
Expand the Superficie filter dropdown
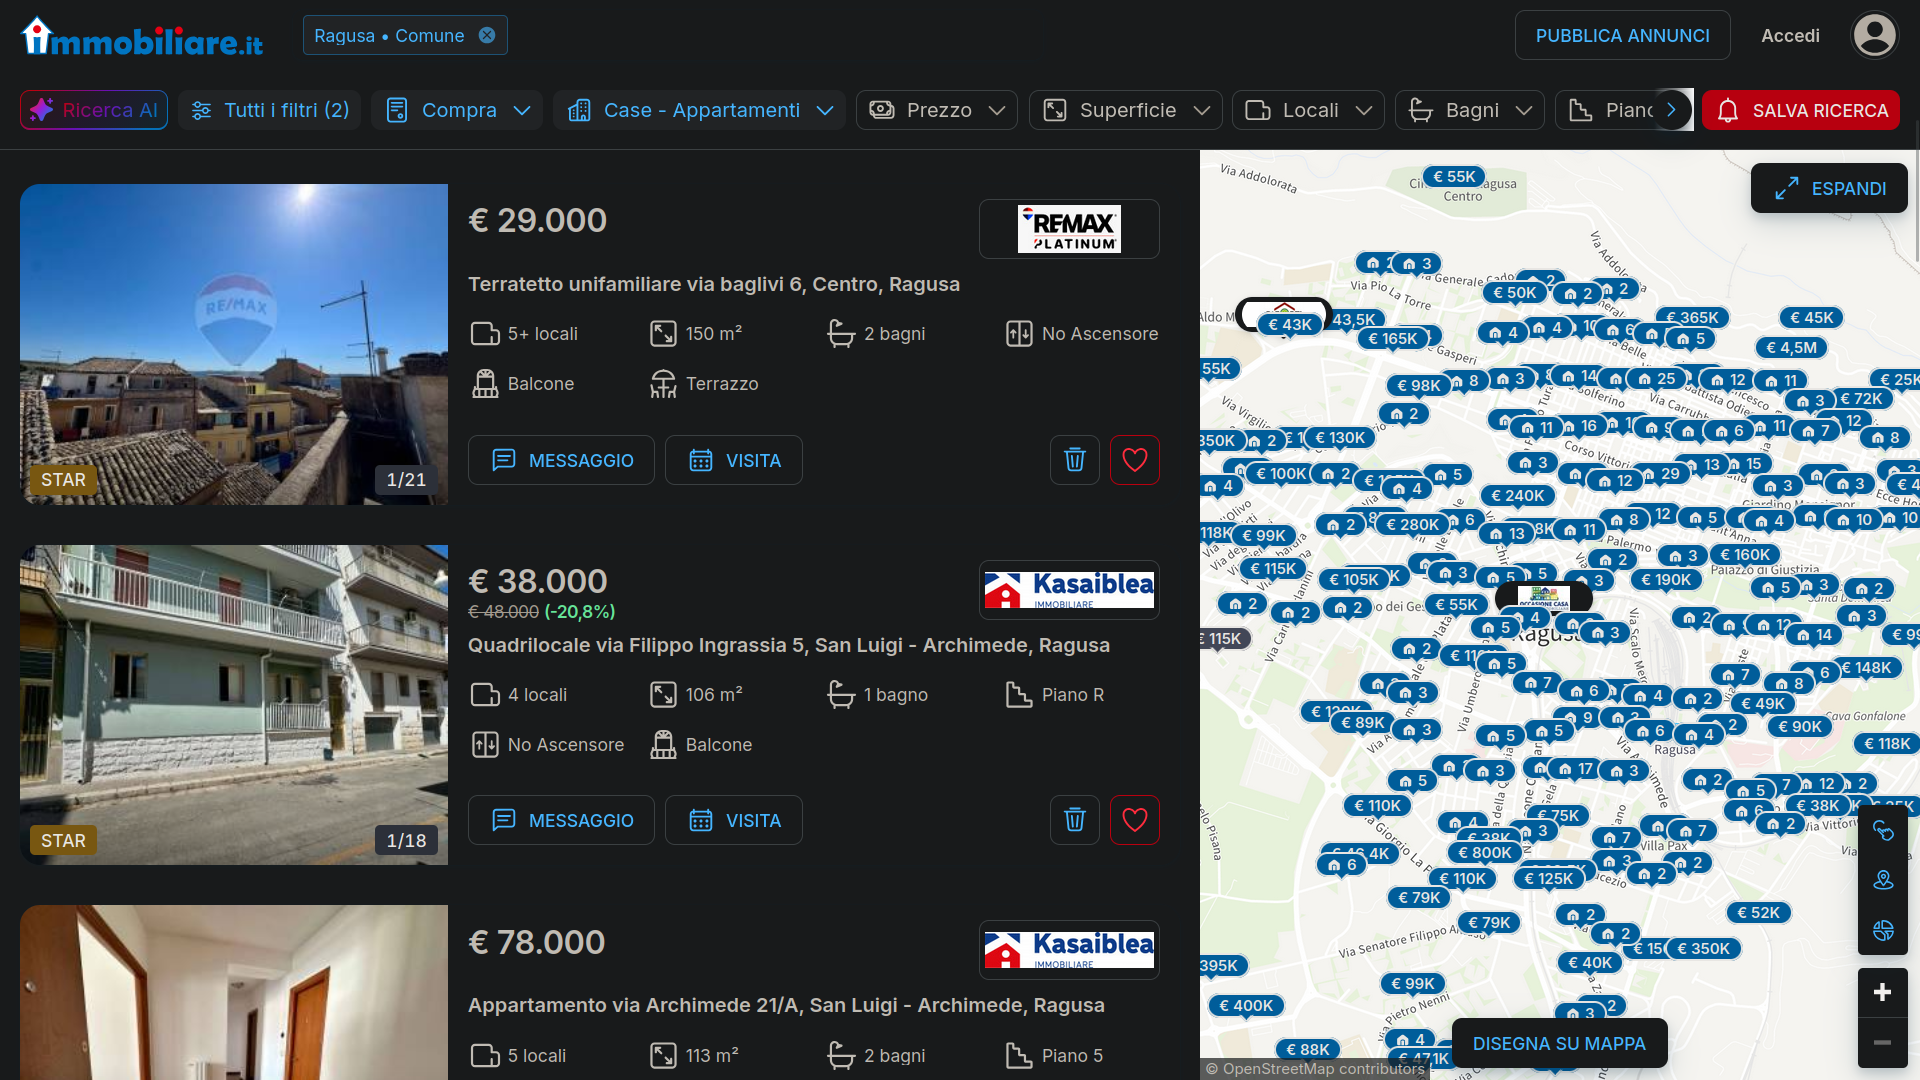point(1126,110)
